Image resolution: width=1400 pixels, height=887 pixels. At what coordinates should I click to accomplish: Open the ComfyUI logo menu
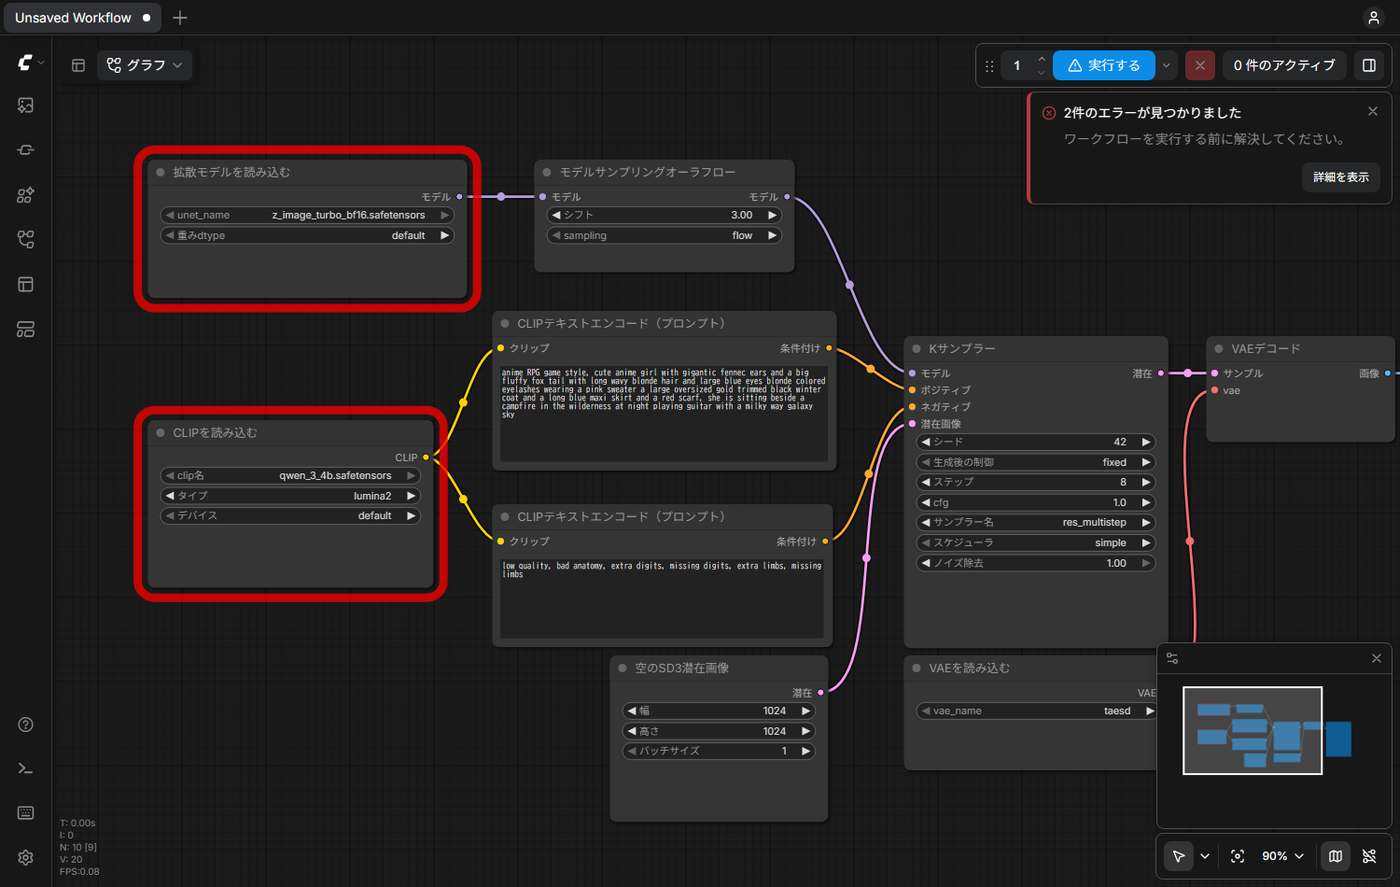[x=29, y=63]
